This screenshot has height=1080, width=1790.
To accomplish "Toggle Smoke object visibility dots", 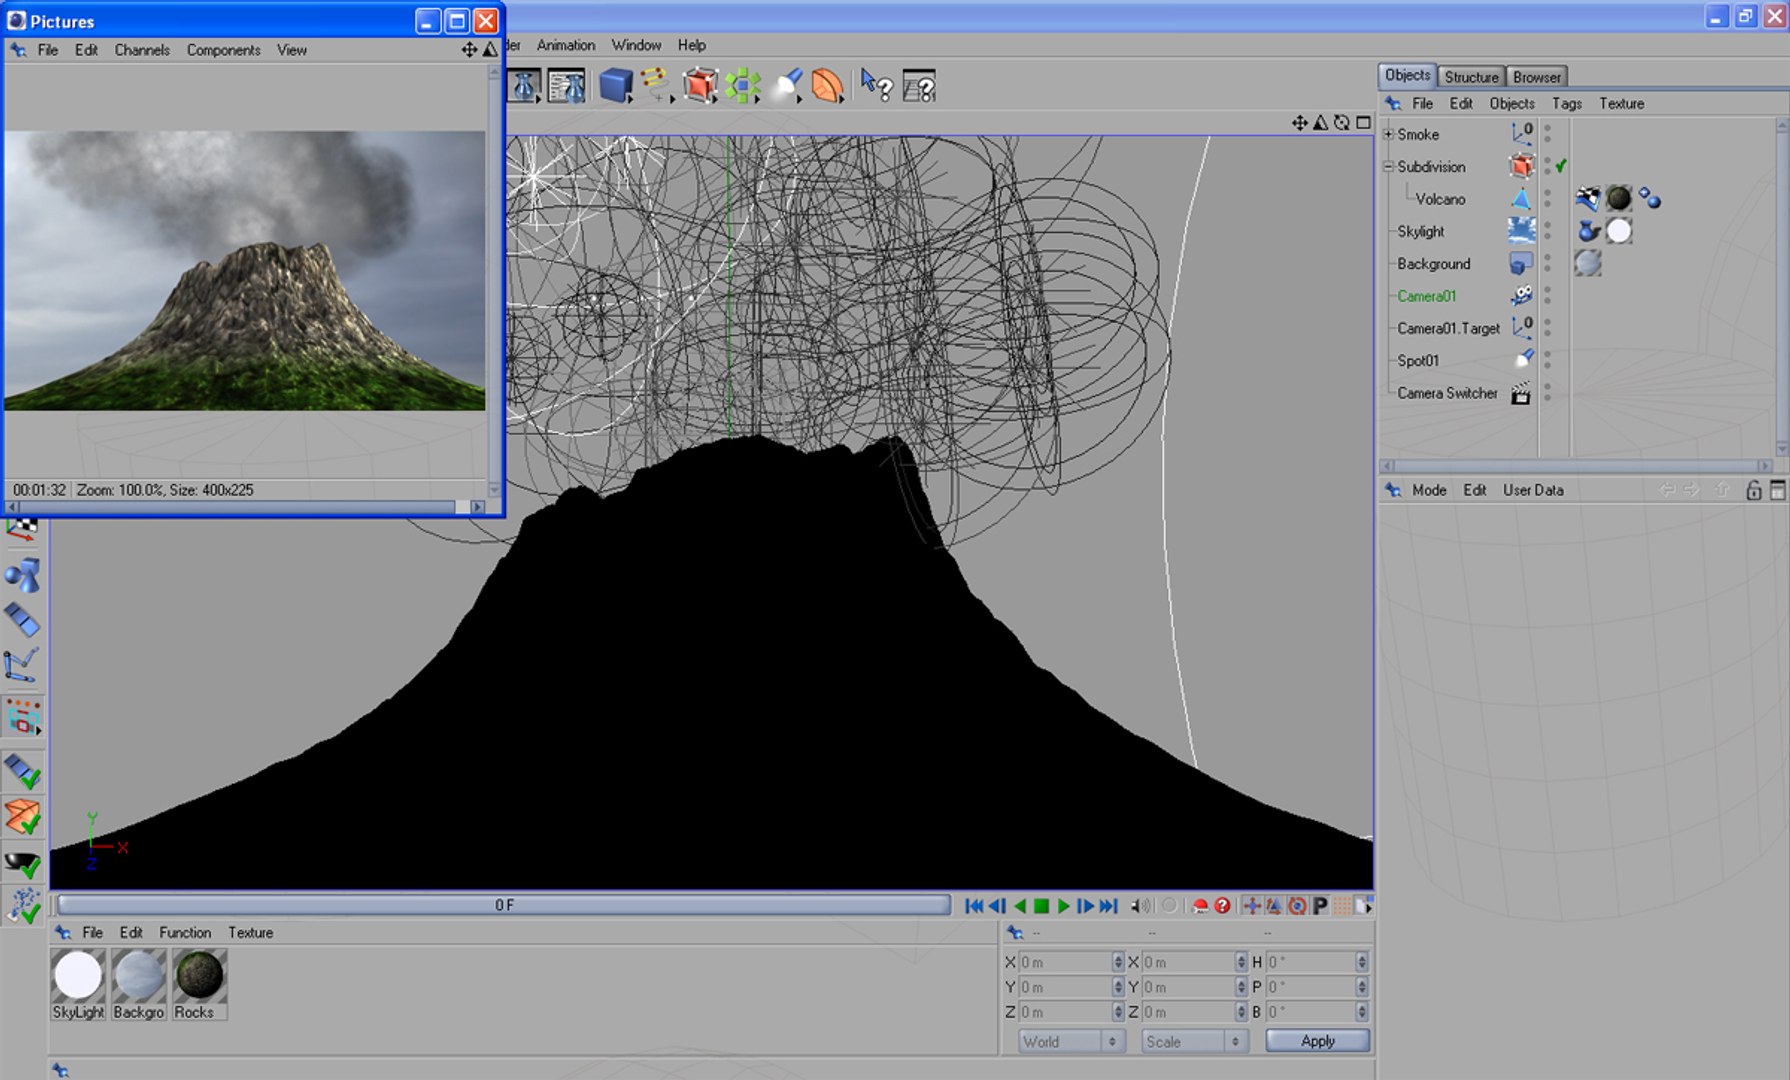I will pos(1547,134).
